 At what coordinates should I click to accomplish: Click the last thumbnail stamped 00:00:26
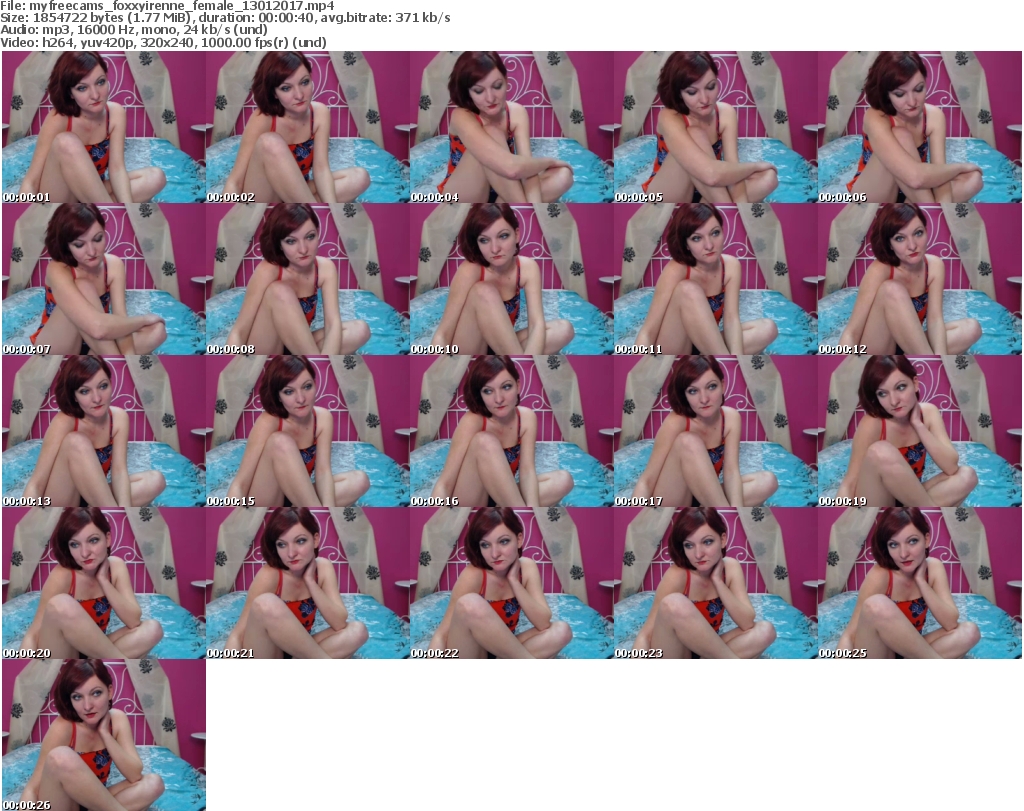(x=104, y=735)
